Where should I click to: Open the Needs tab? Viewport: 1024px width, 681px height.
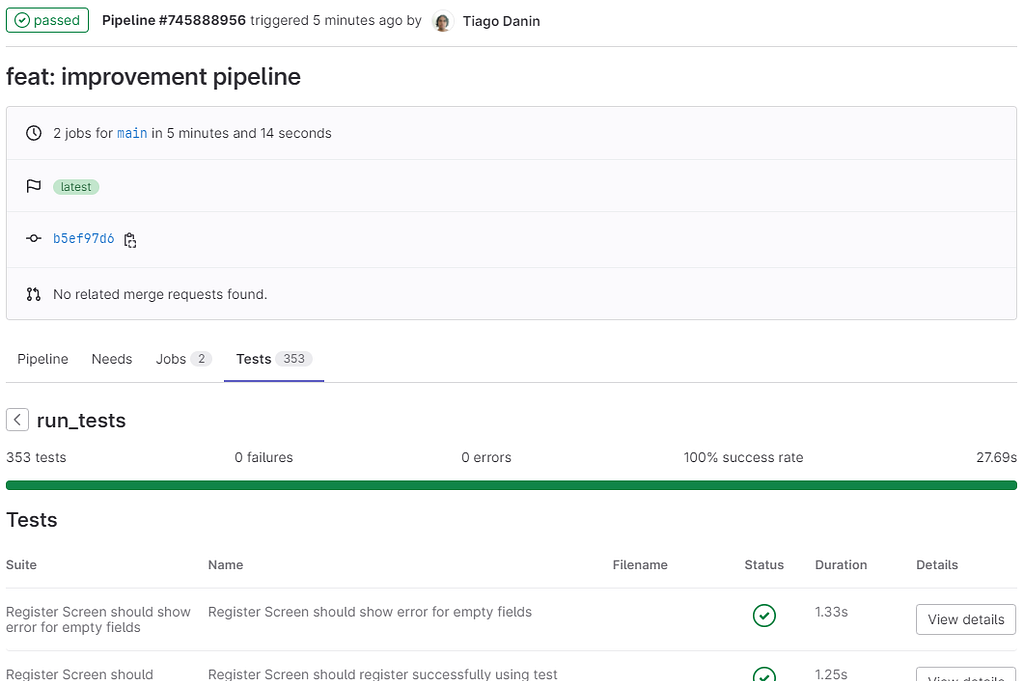(x=112, y=359)
